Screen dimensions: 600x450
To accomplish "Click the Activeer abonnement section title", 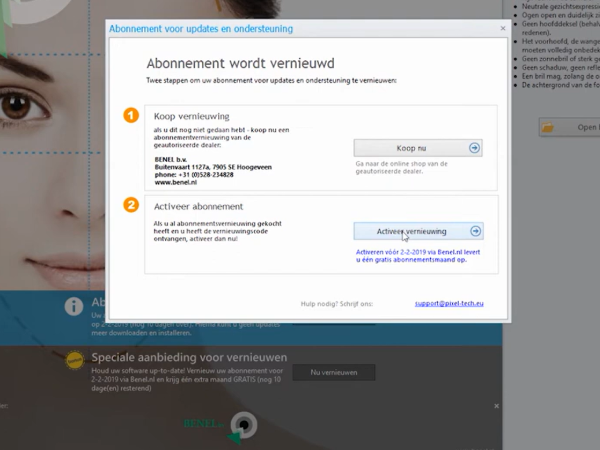I will click(x=198, y=207).
